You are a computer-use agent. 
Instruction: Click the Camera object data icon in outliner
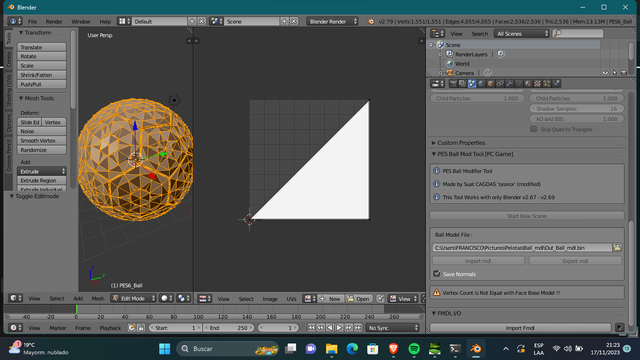point(488,73)
